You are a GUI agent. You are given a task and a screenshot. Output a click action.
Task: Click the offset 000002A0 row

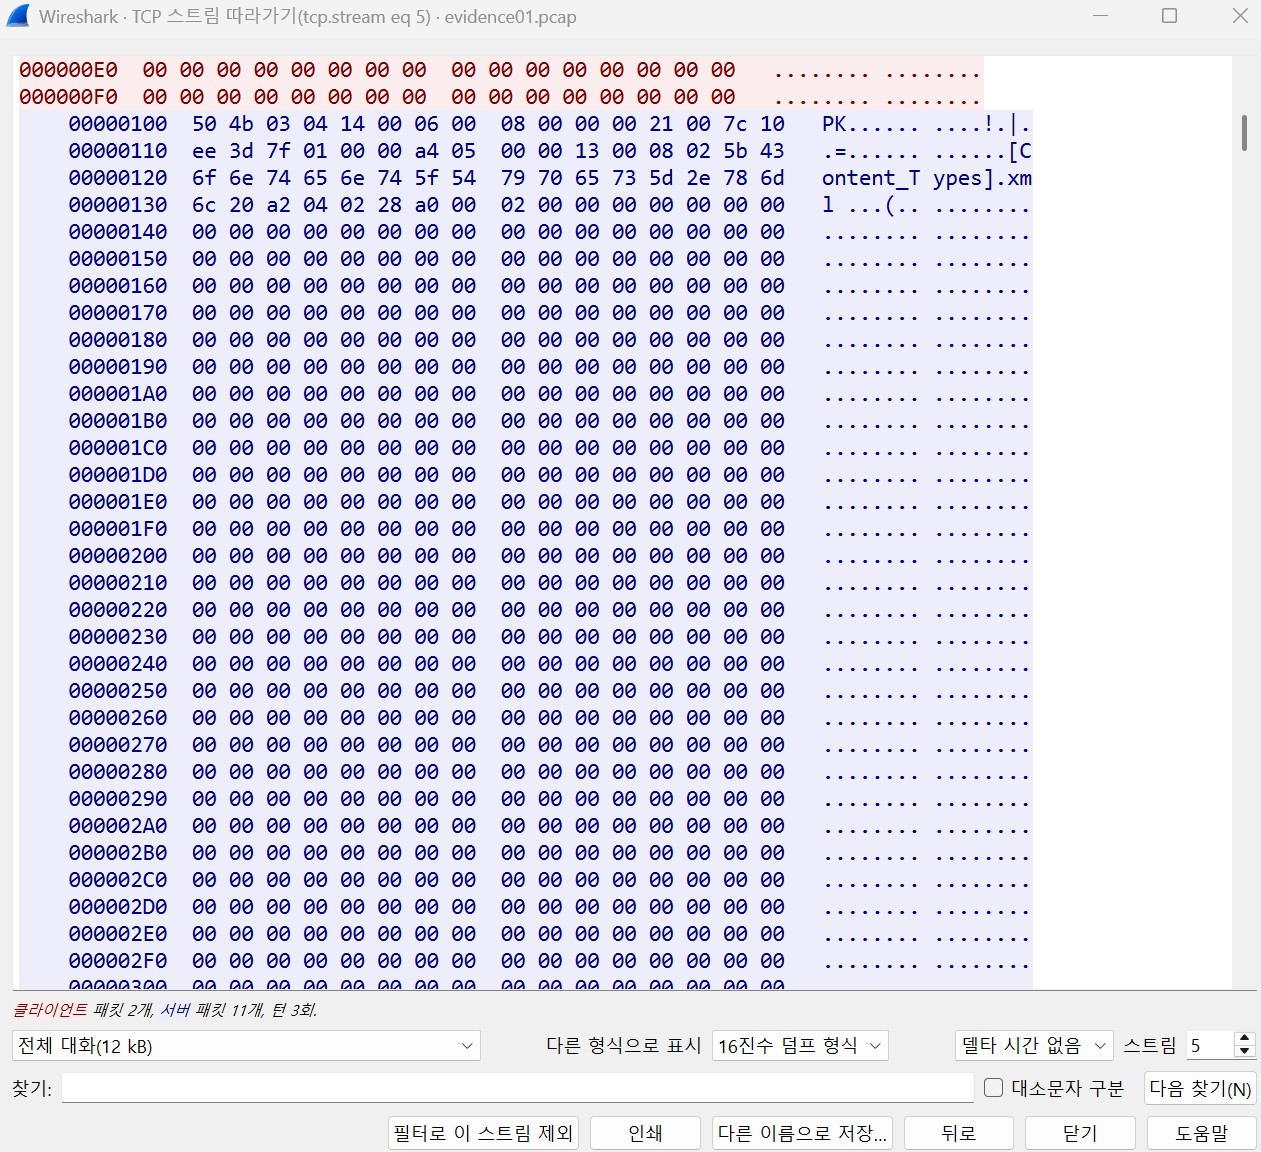[x=550, y=826]
